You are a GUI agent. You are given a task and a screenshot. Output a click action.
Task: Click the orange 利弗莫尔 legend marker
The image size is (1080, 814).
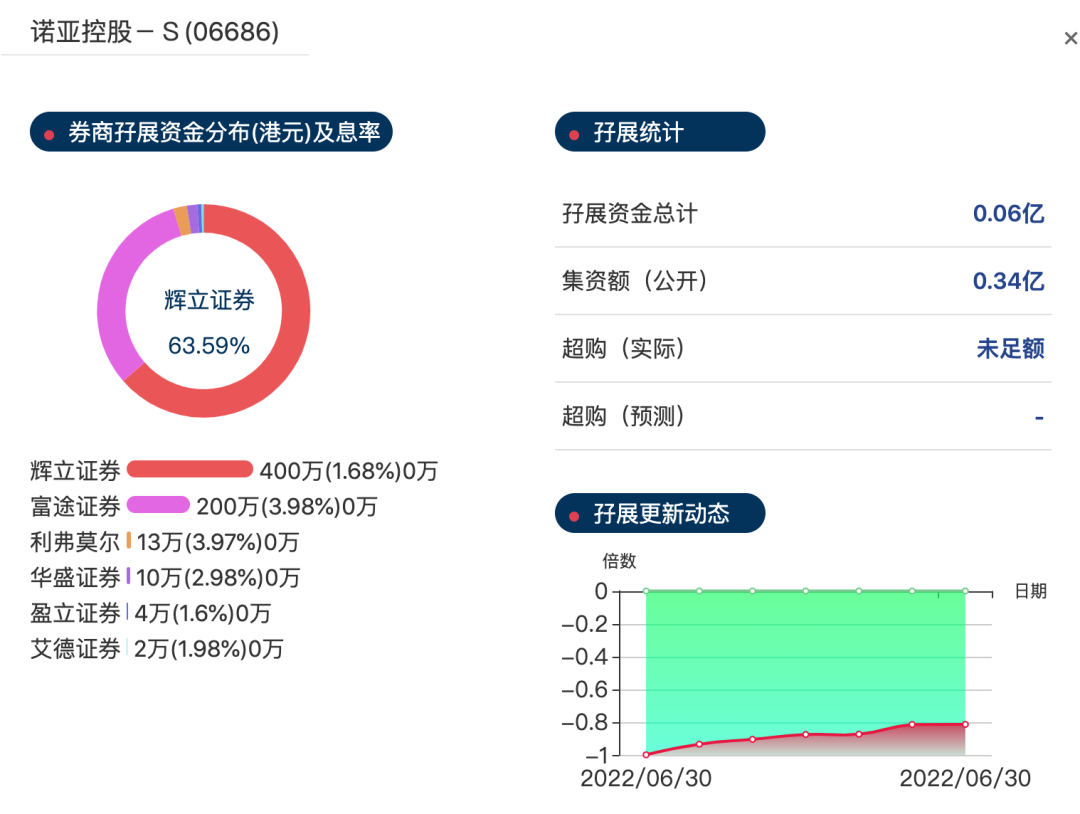coord(129,541)
